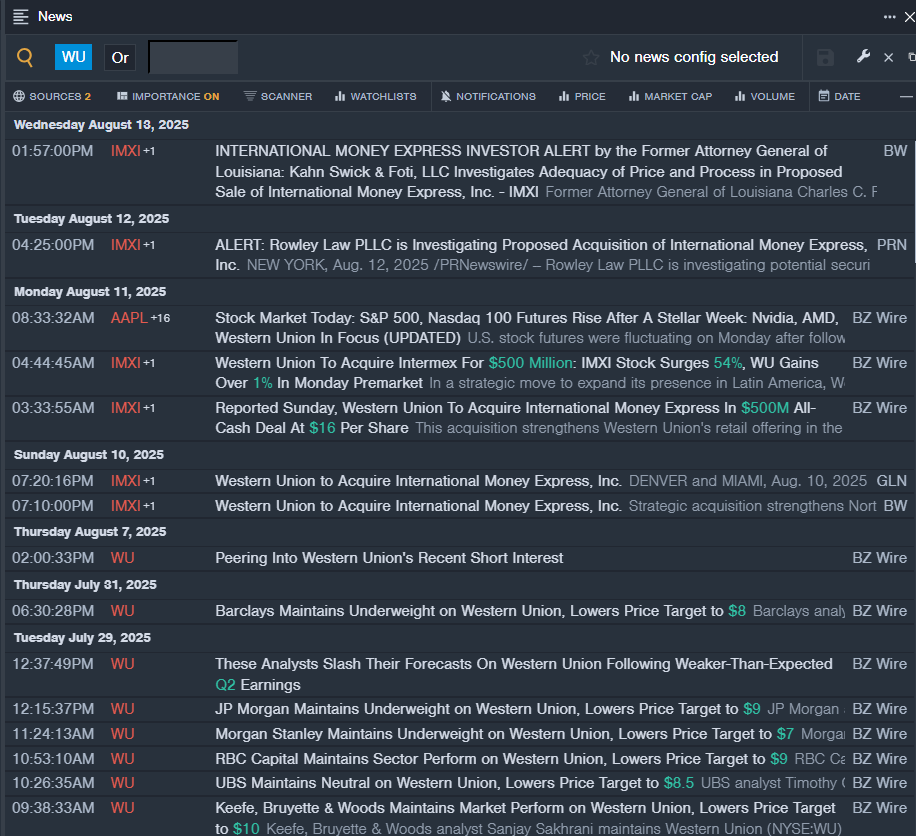This screenshot has height=836, width=916.
Task: Expand the +16 related symbols badge
Action: tap(161, 318)
